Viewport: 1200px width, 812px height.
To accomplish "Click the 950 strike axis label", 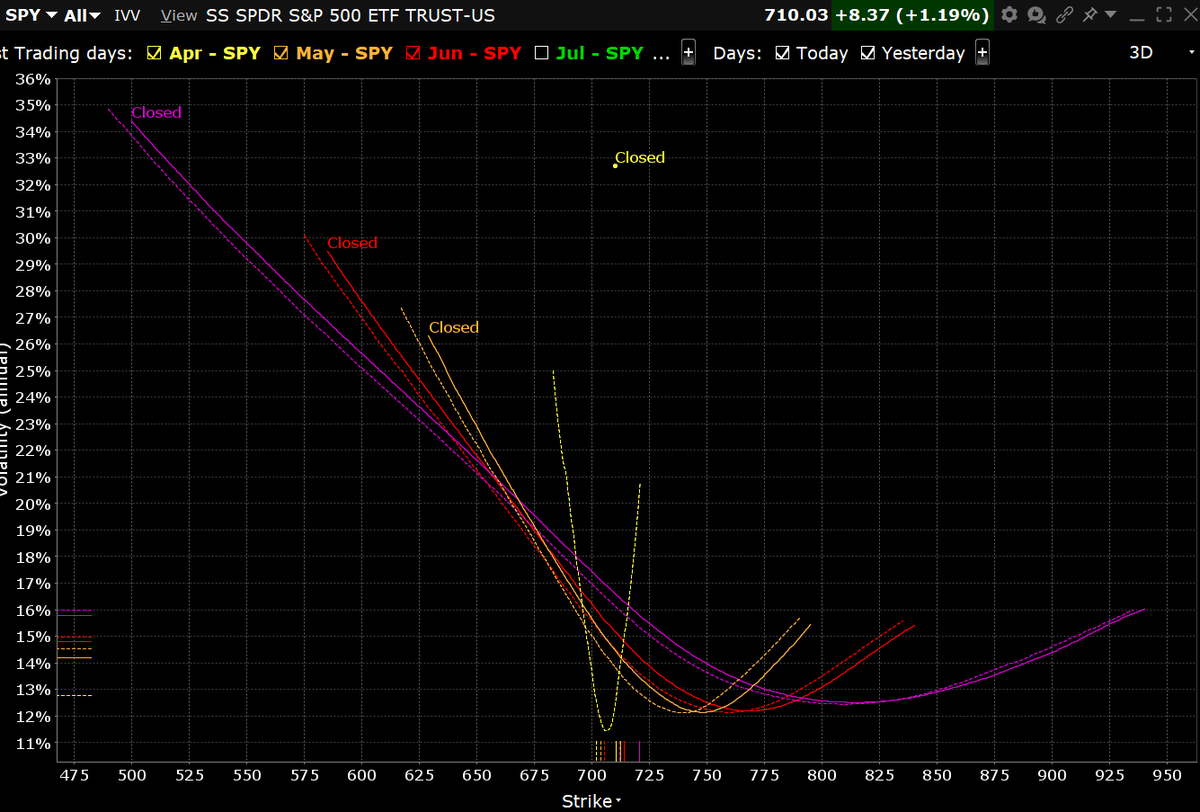I will [1167, 775].
